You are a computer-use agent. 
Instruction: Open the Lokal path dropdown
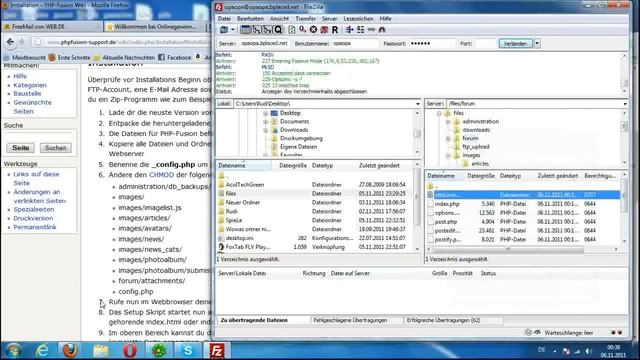(x=418, y=104)
